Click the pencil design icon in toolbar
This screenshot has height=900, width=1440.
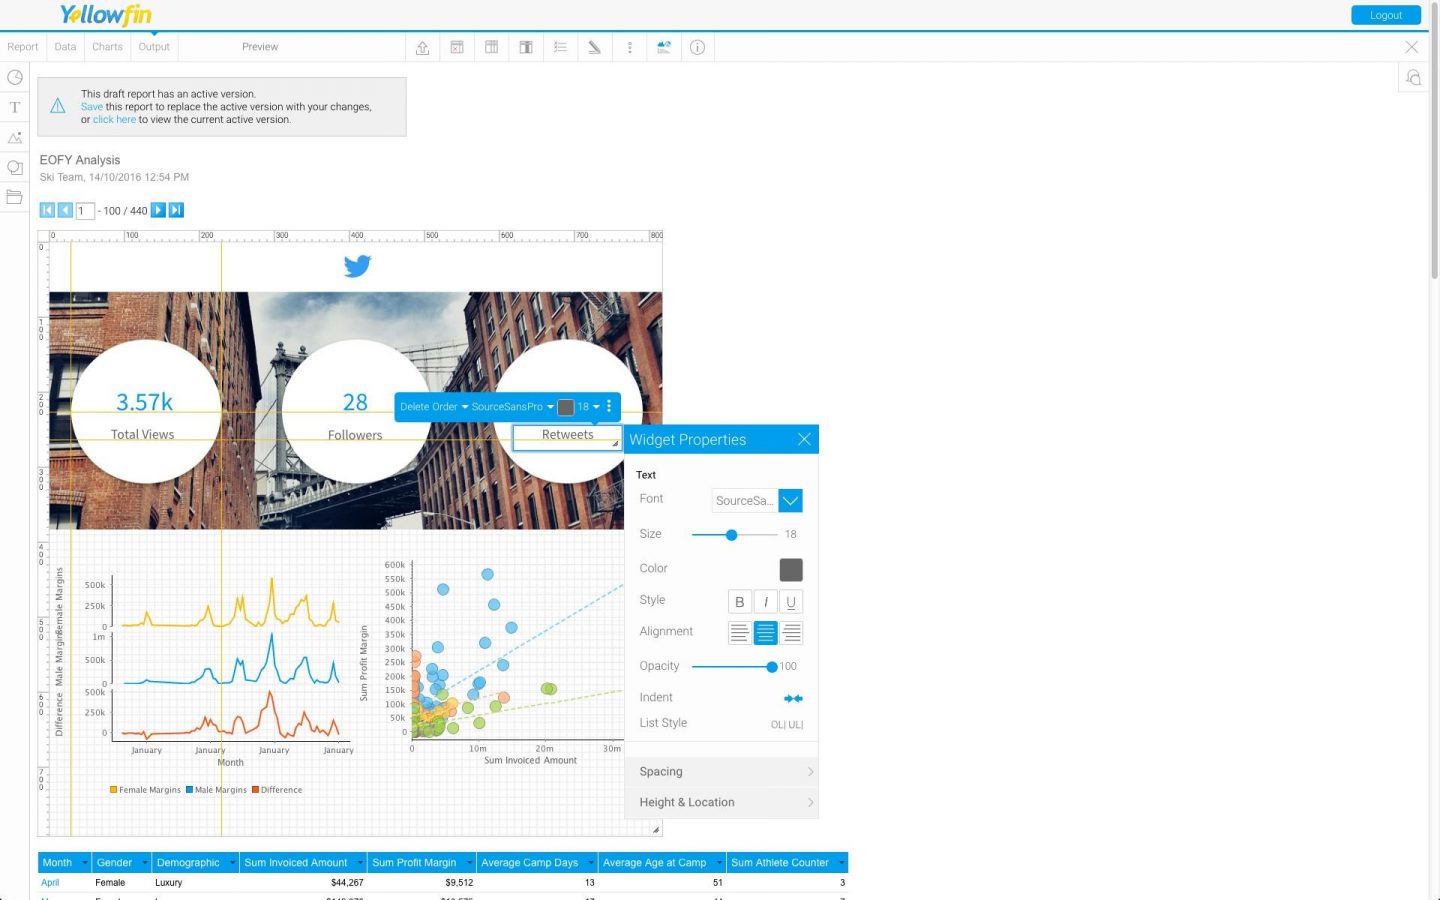pyautogui.click(x=594, y=47)
